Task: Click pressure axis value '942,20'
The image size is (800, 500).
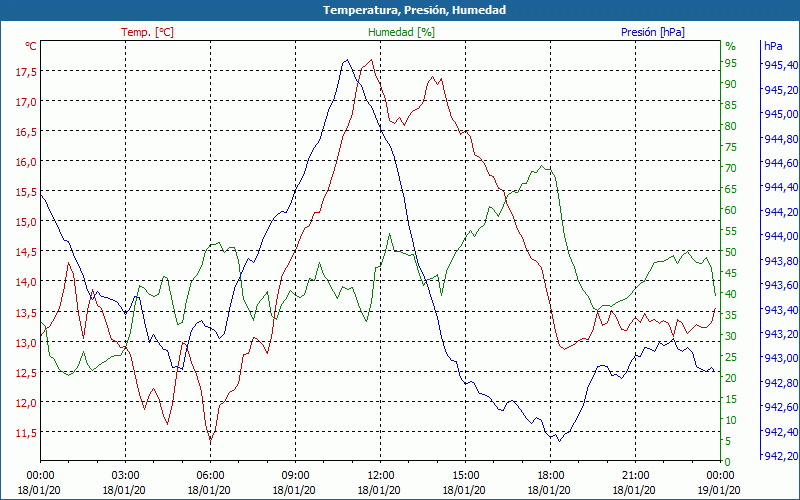Action: [781, 456]
